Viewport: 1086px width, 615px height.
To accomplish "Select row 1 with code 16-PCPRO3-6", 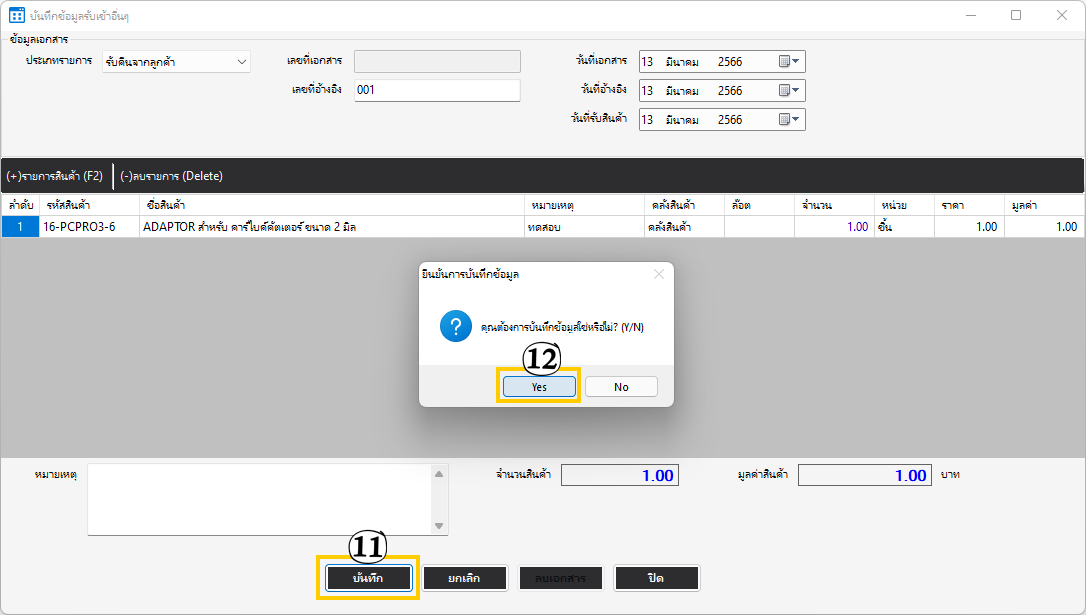I will point(79,227).
